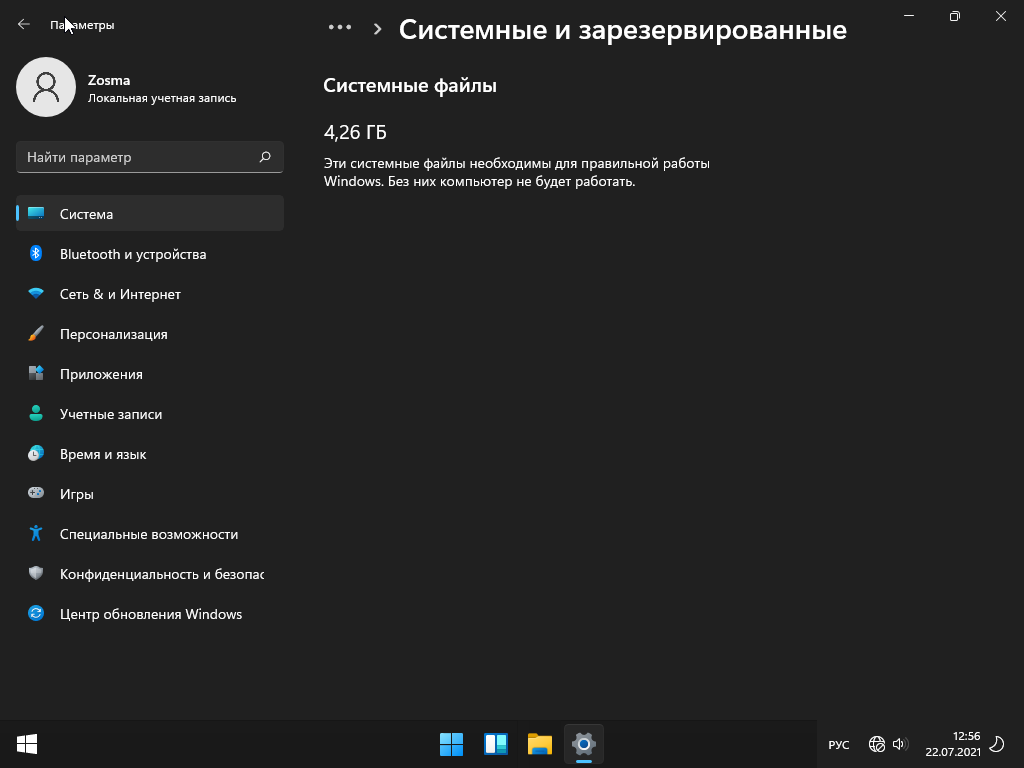Screen dimensions: 1024x768
Task: Open Учетные записи category
Action: 150,414
